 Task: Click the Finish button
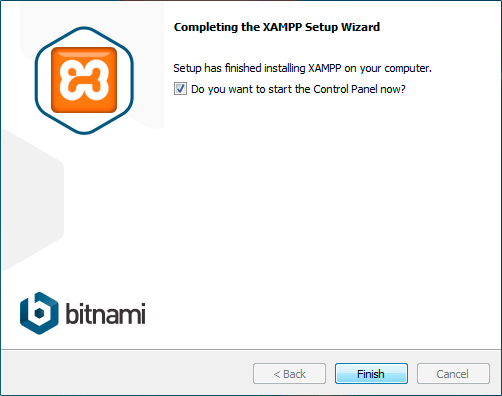pos(371,374)
